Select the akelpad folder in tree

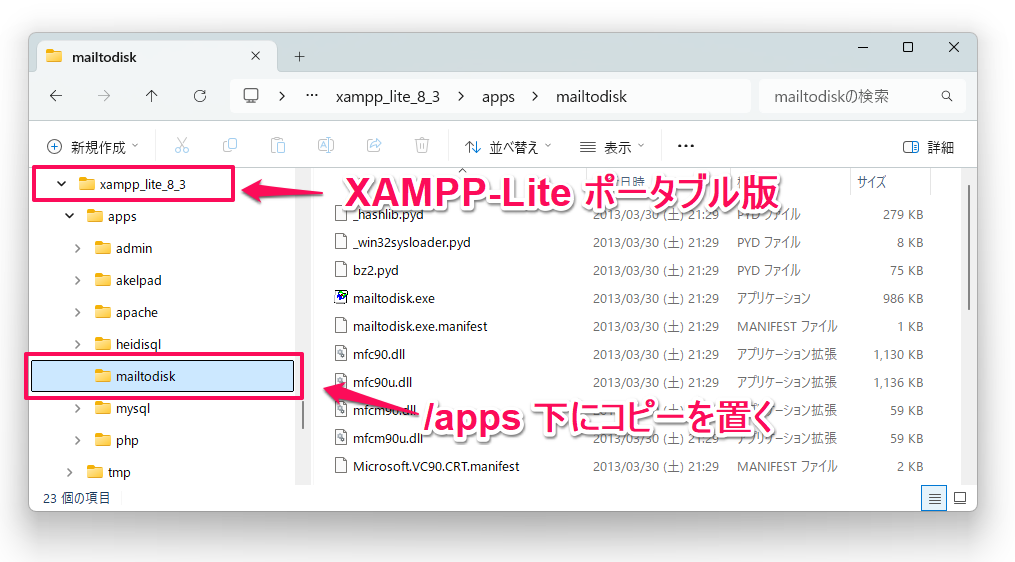(x=139, y=280)
